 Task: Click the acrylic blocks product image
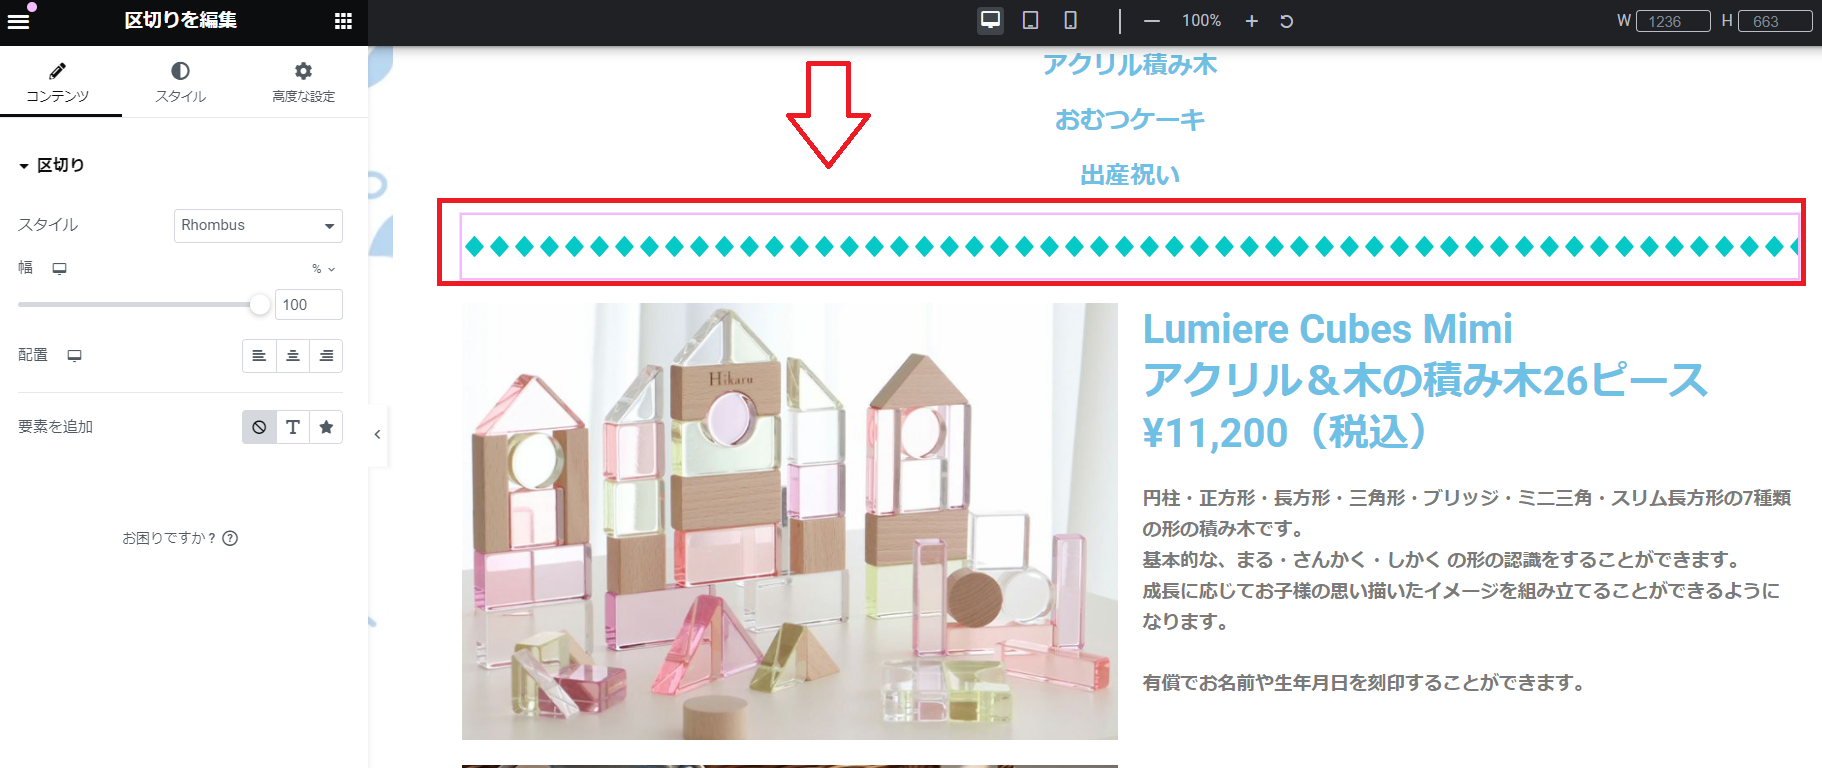(790, 521)
